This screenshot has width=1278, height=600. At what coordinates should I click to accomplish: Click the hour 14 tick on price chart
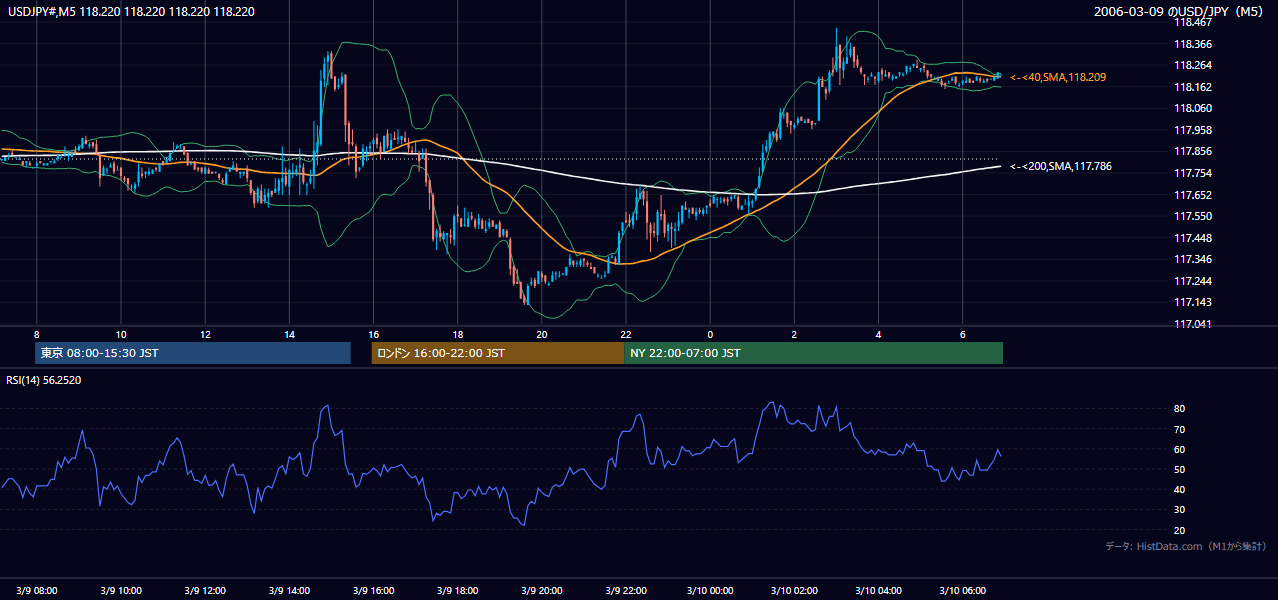289,334
